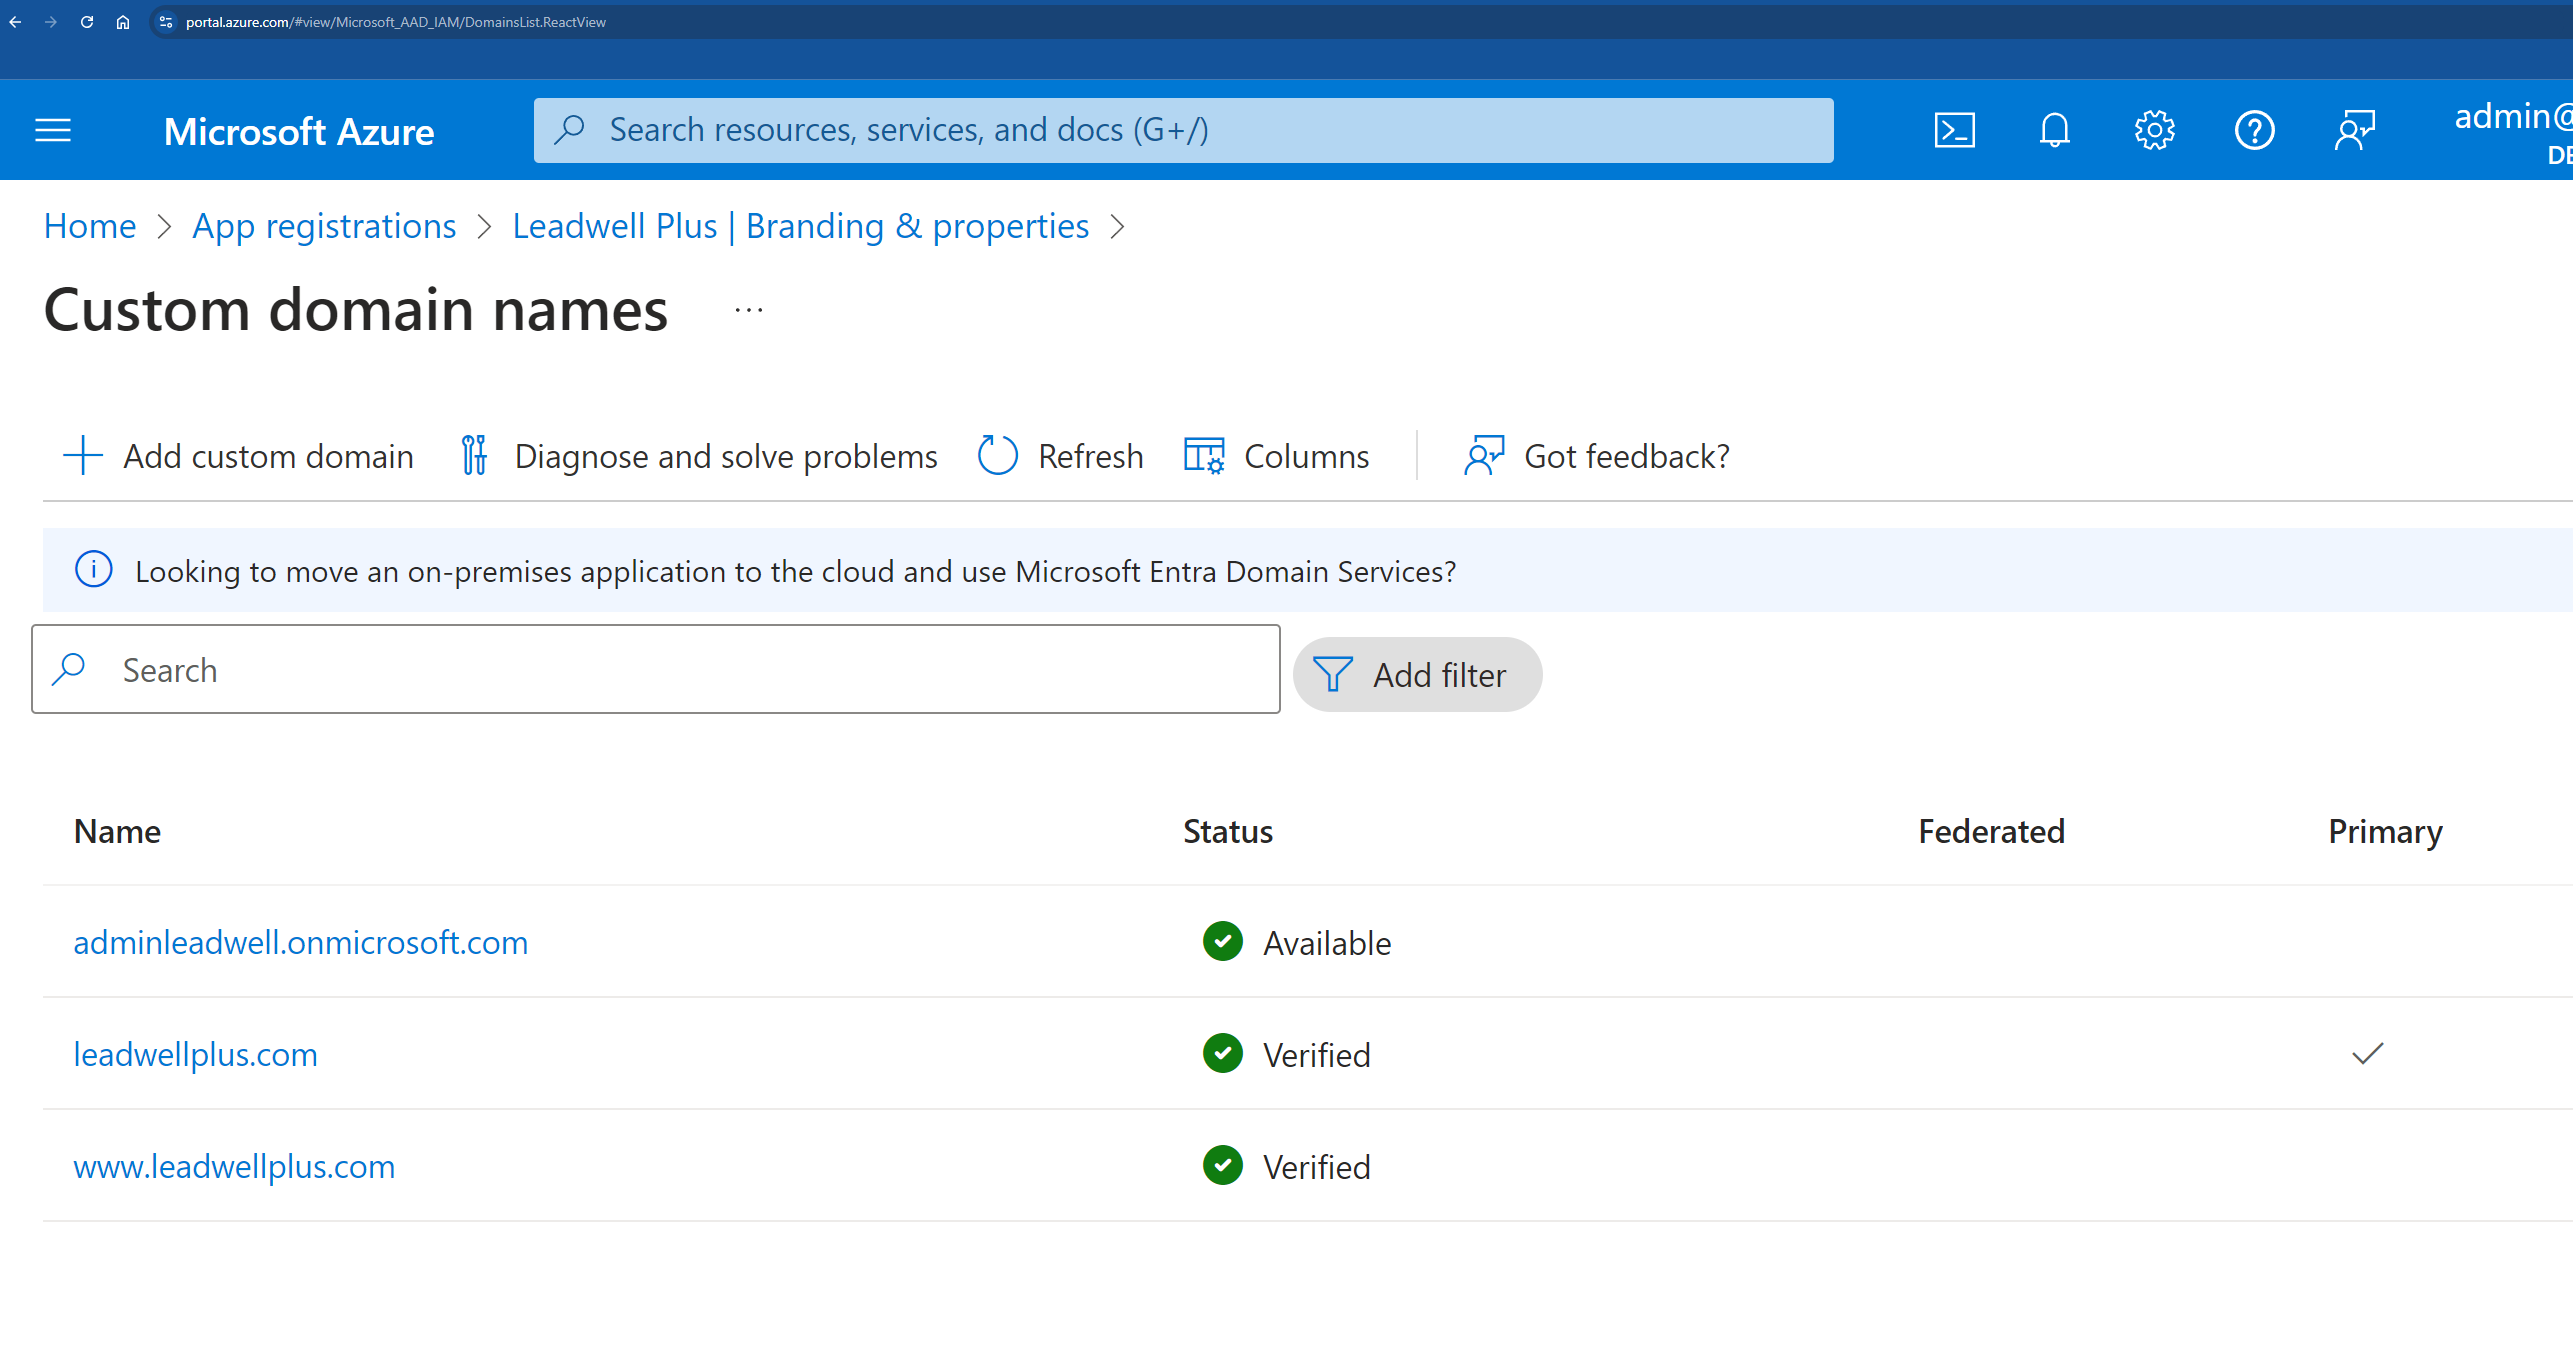2573x1368 pixels.
Task: Click Got feedback? in the toolbar
Action: click(1597, 456)
